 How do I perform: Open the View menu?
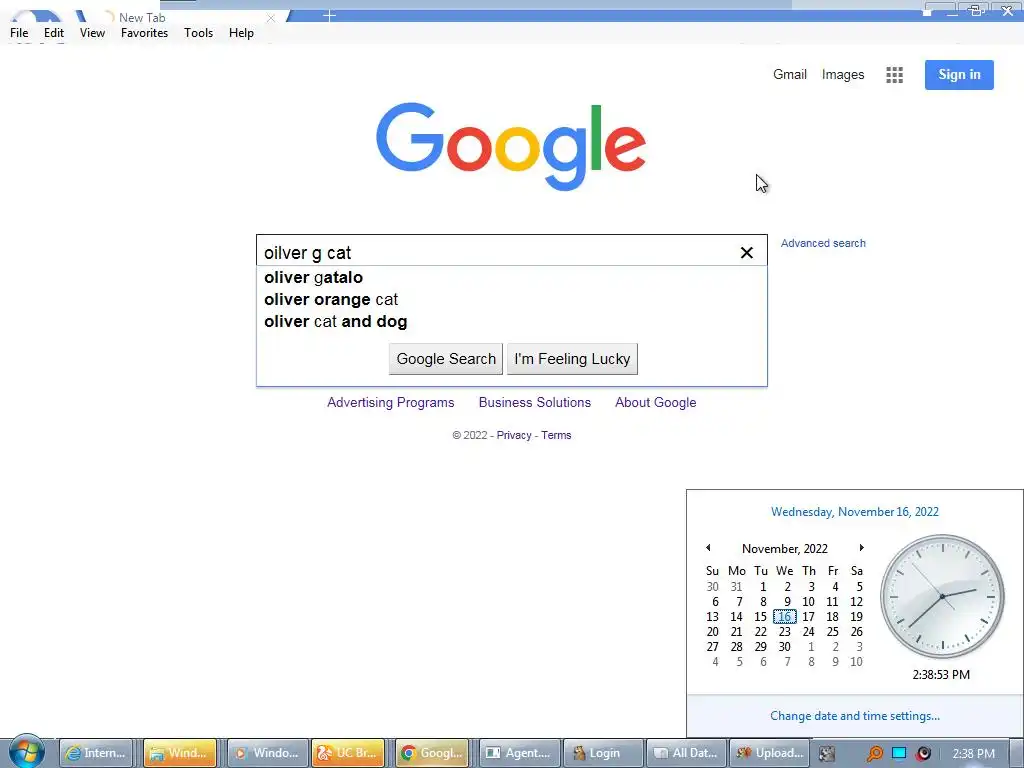(92, 33)
